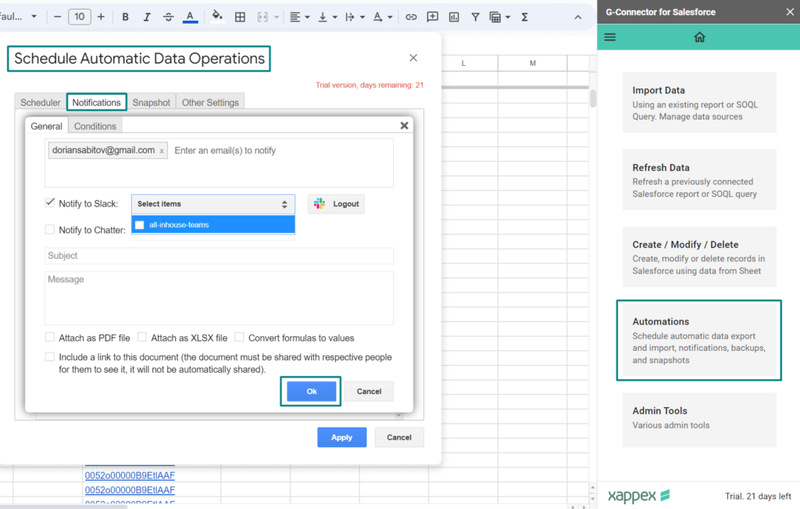Select column M header
The width and height of the screenshot is (800, 509).
point(533,63)
